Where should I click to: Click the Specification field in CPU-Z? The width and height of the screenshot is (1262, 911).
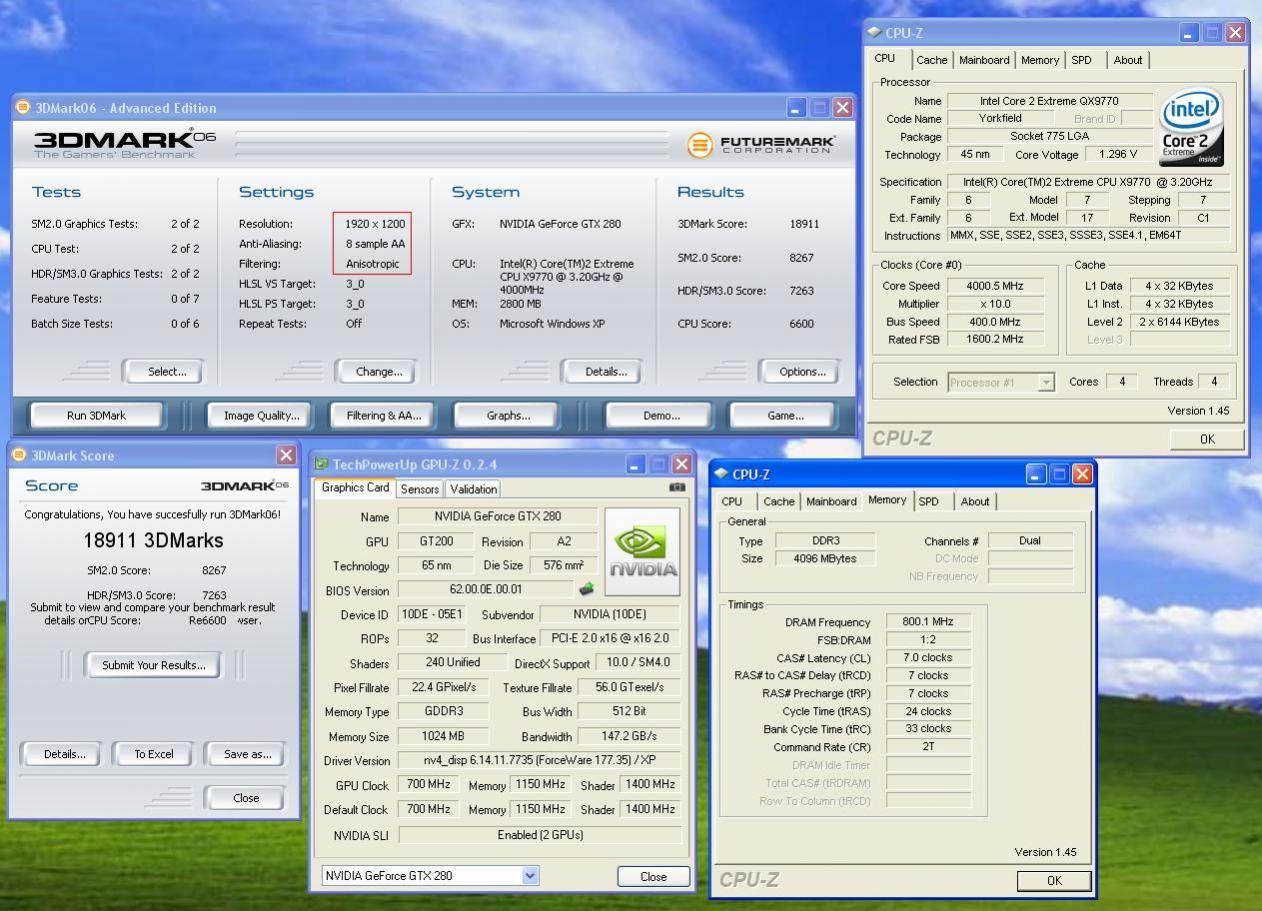click(x=1088, y=182)
